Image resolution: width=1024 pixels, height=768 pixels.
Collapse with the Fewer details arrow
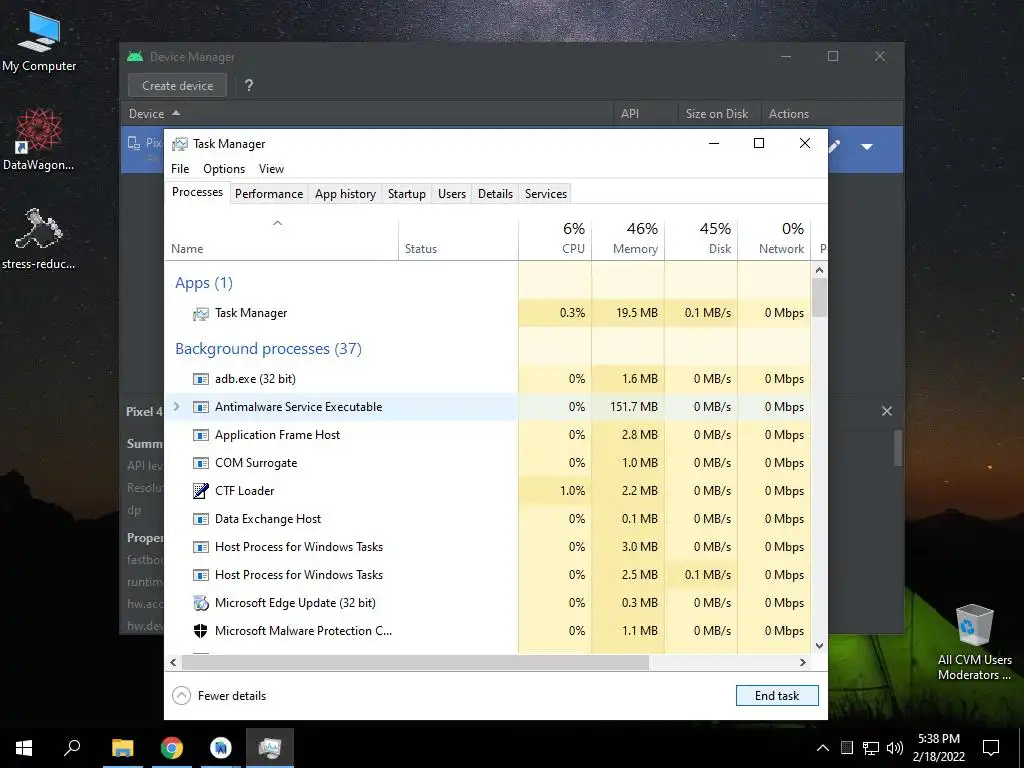[x=182, y=696]
